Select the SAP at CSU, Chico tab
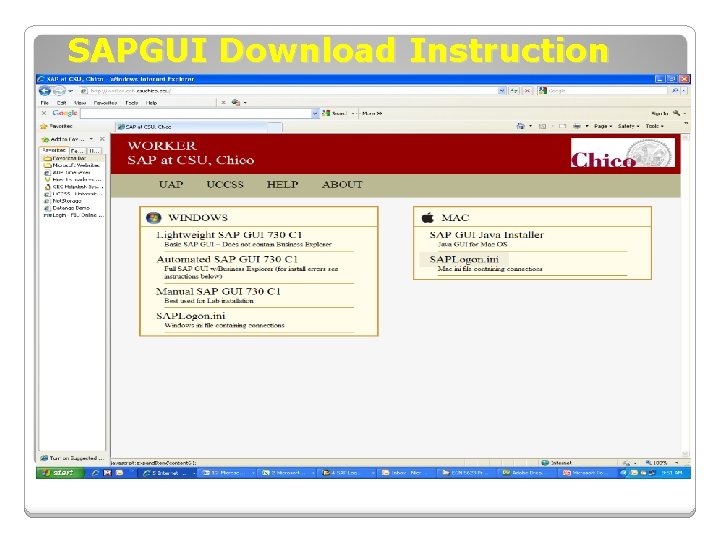The image size is (720, 540). [x=191, y=127]
